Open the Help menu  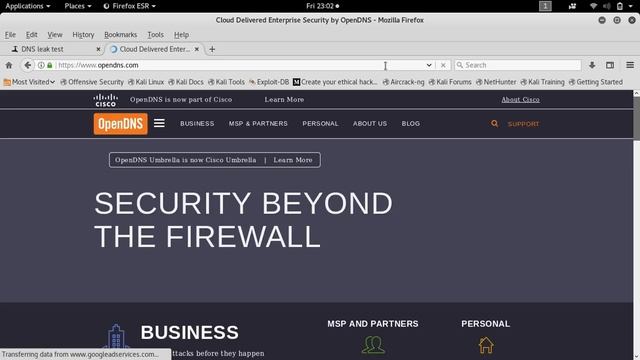click(181, 35)
